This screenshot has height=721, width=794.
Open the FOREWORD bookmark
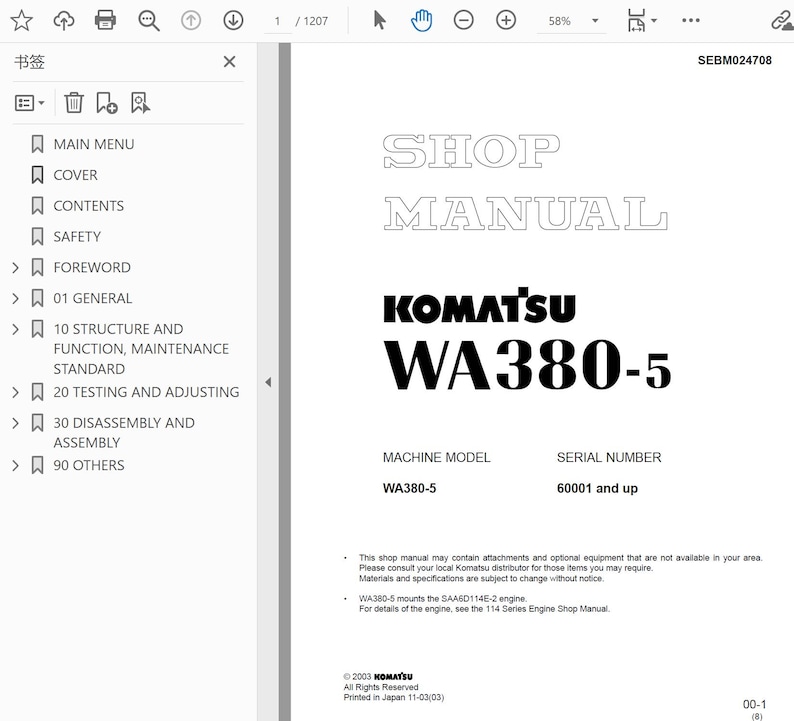92,268
